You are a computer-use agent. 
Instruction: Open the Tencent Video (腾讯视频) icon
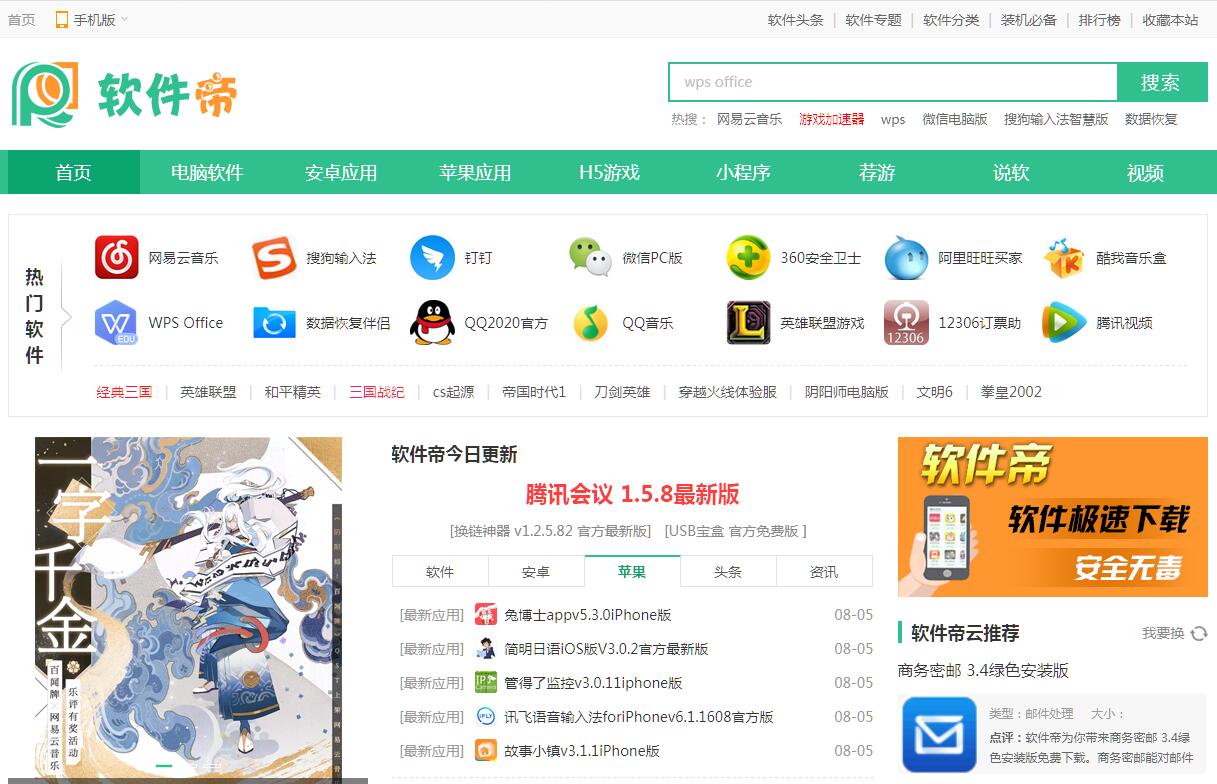tap(1064, 323)
